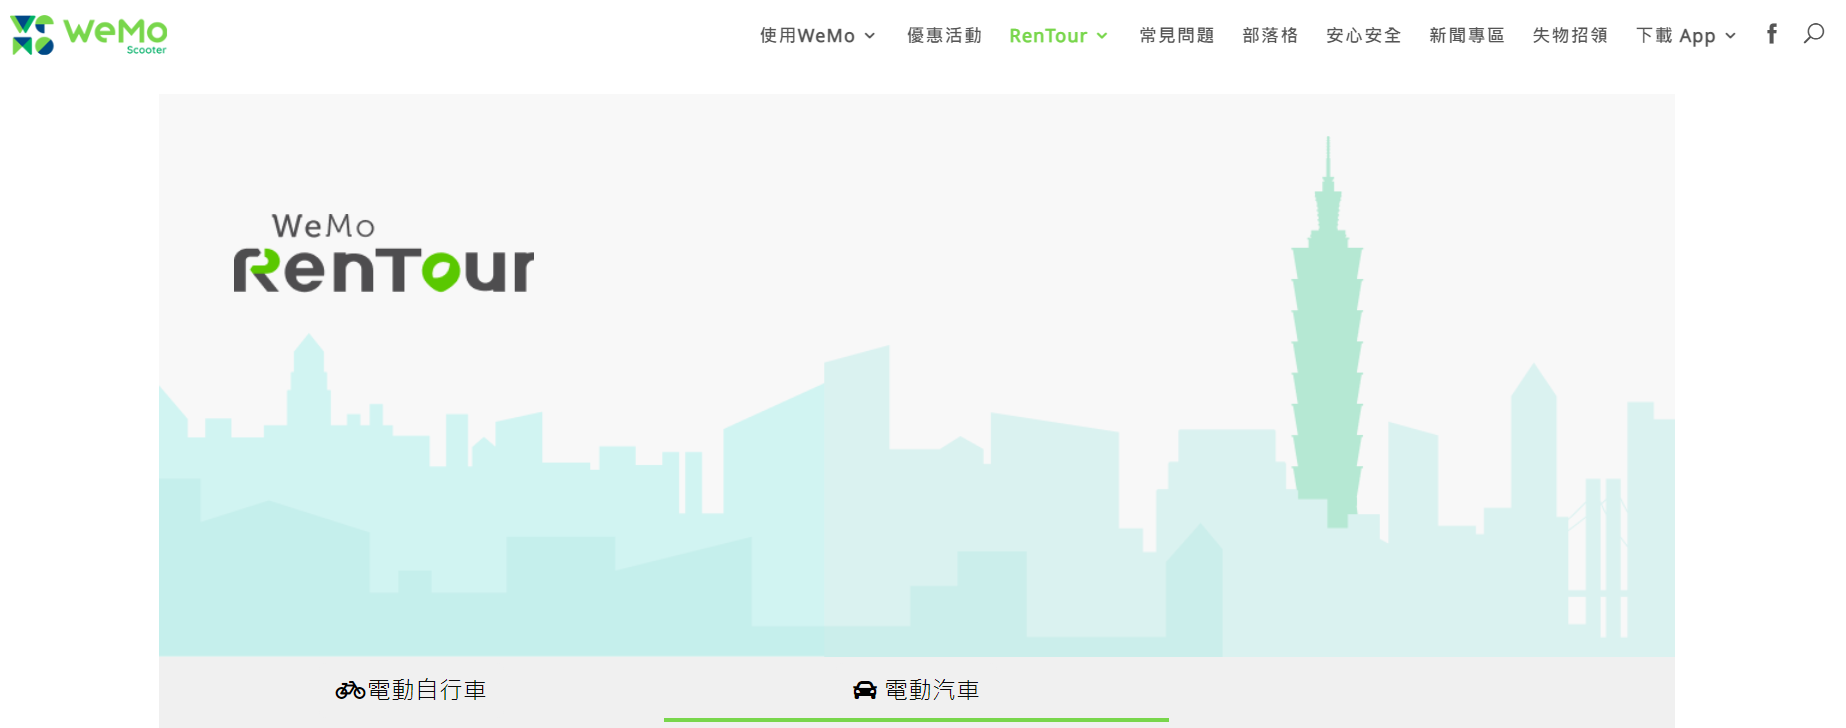Visit the 新聞專區 section
Screen dimensions: 1846x728
[1467, 36]
